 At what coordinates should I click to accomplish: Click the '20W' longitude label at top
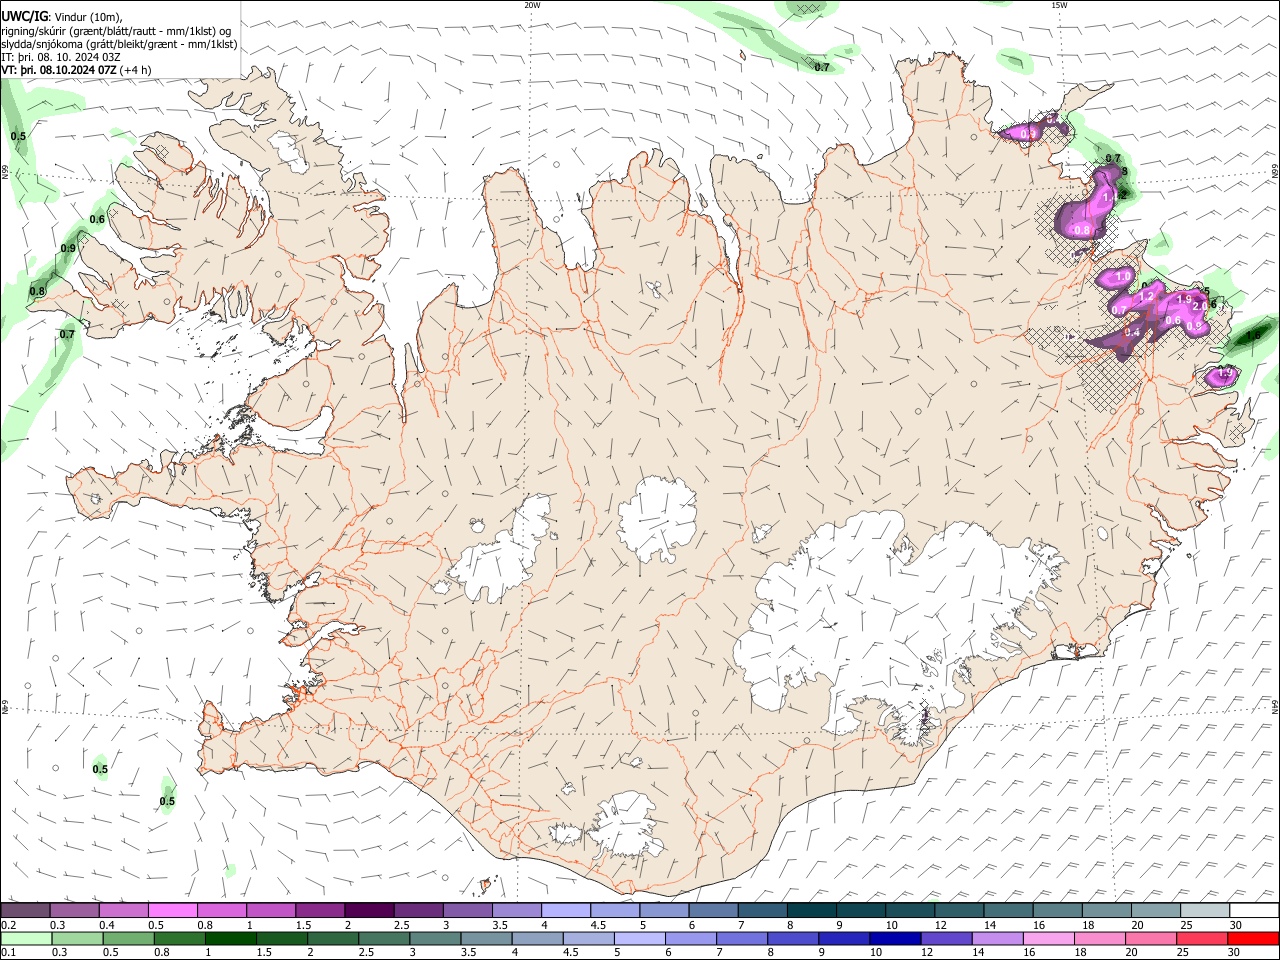[x=533, y=5]
